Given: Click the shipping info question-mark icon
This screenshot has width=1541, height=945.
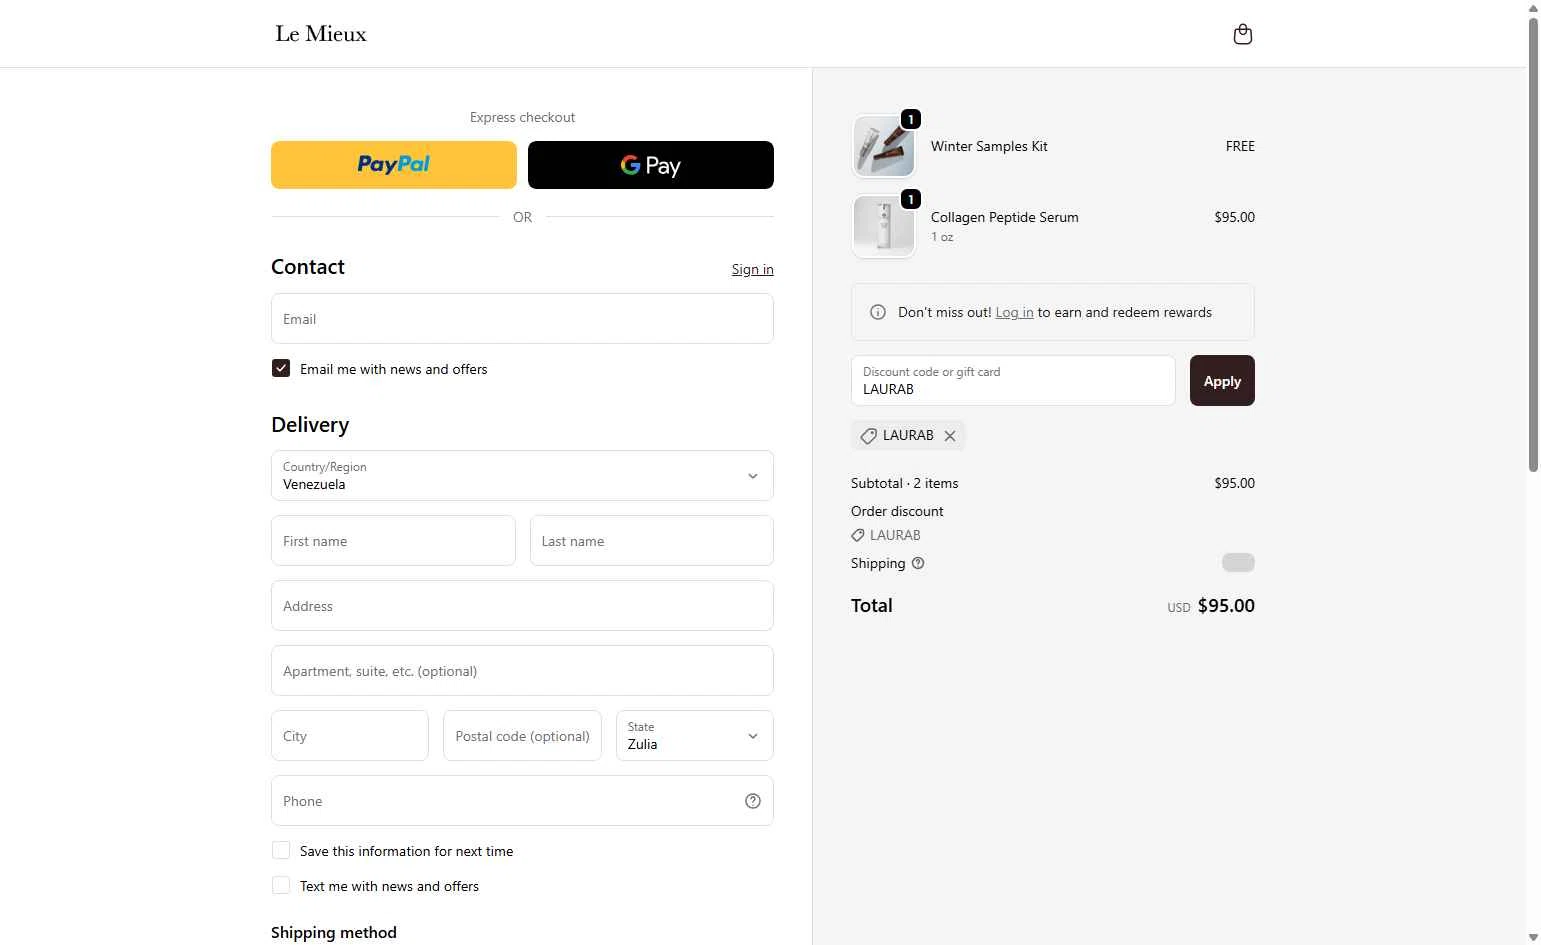Looking at the screenshot, I should click(918, 563).
